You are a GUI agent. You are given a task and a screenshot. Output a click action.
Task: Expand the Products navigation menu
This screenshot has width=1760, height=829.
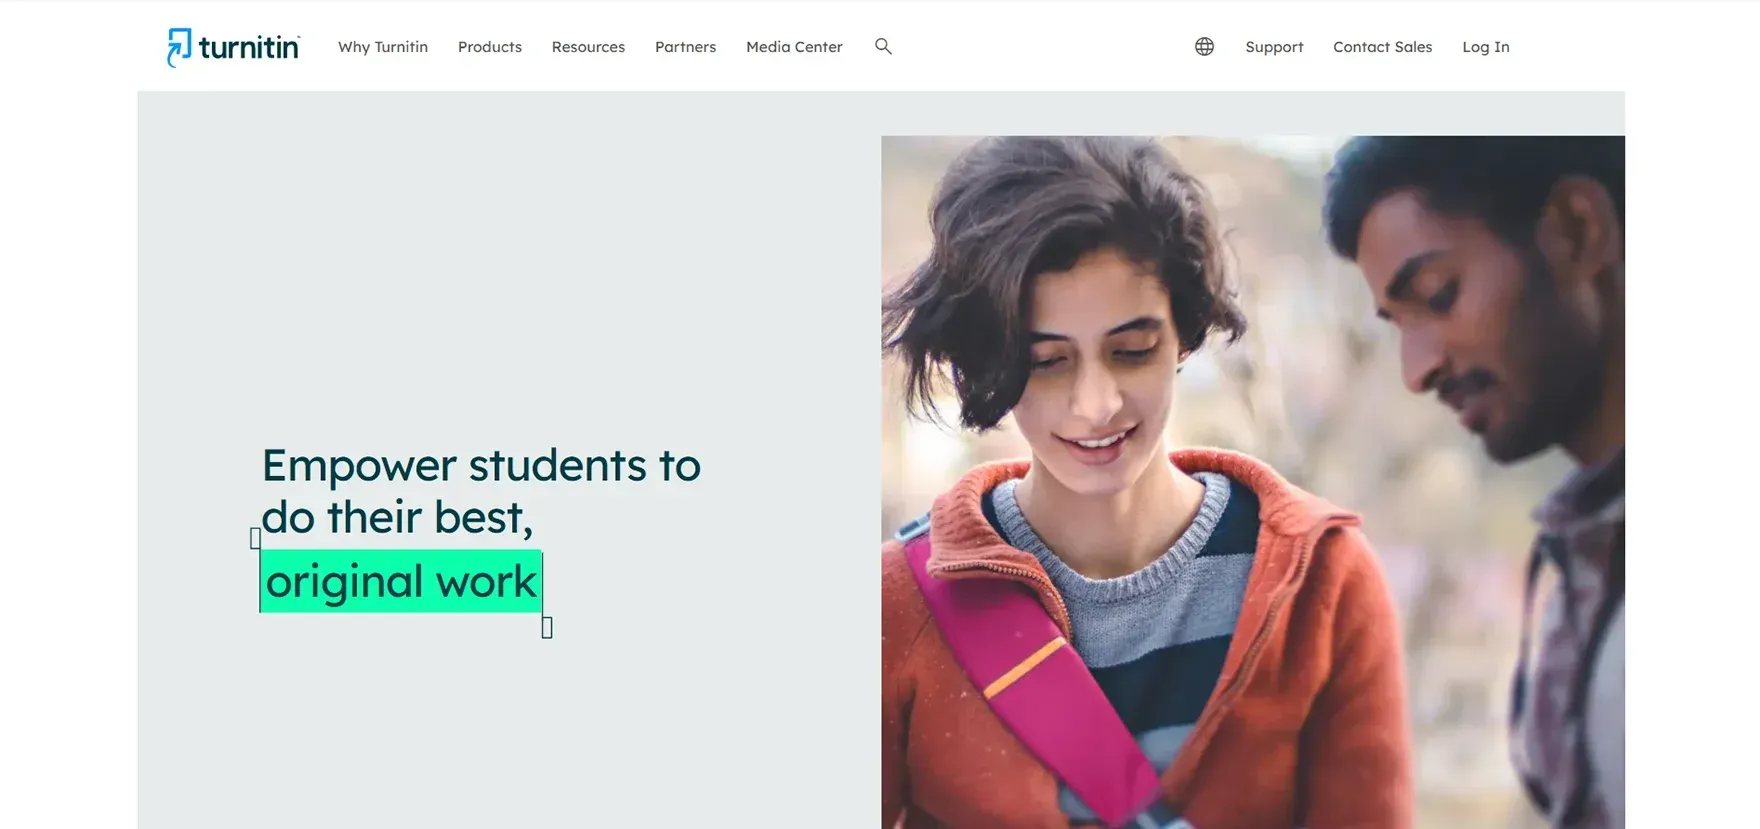click(490, 47)
